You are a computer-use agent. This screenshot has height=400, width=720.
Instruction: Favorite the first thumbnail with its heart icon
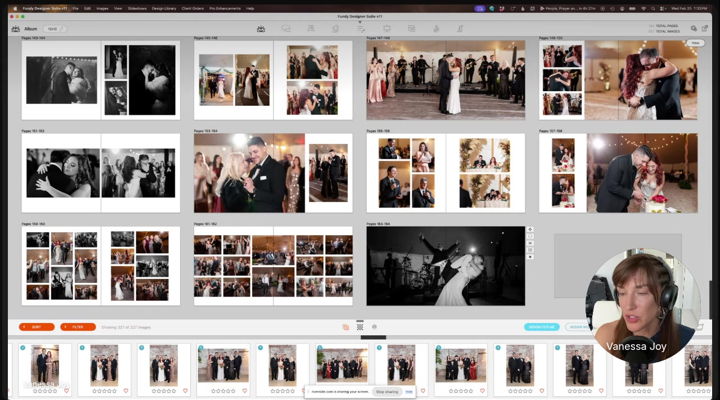pyautogui.click(x=67, y=391)
